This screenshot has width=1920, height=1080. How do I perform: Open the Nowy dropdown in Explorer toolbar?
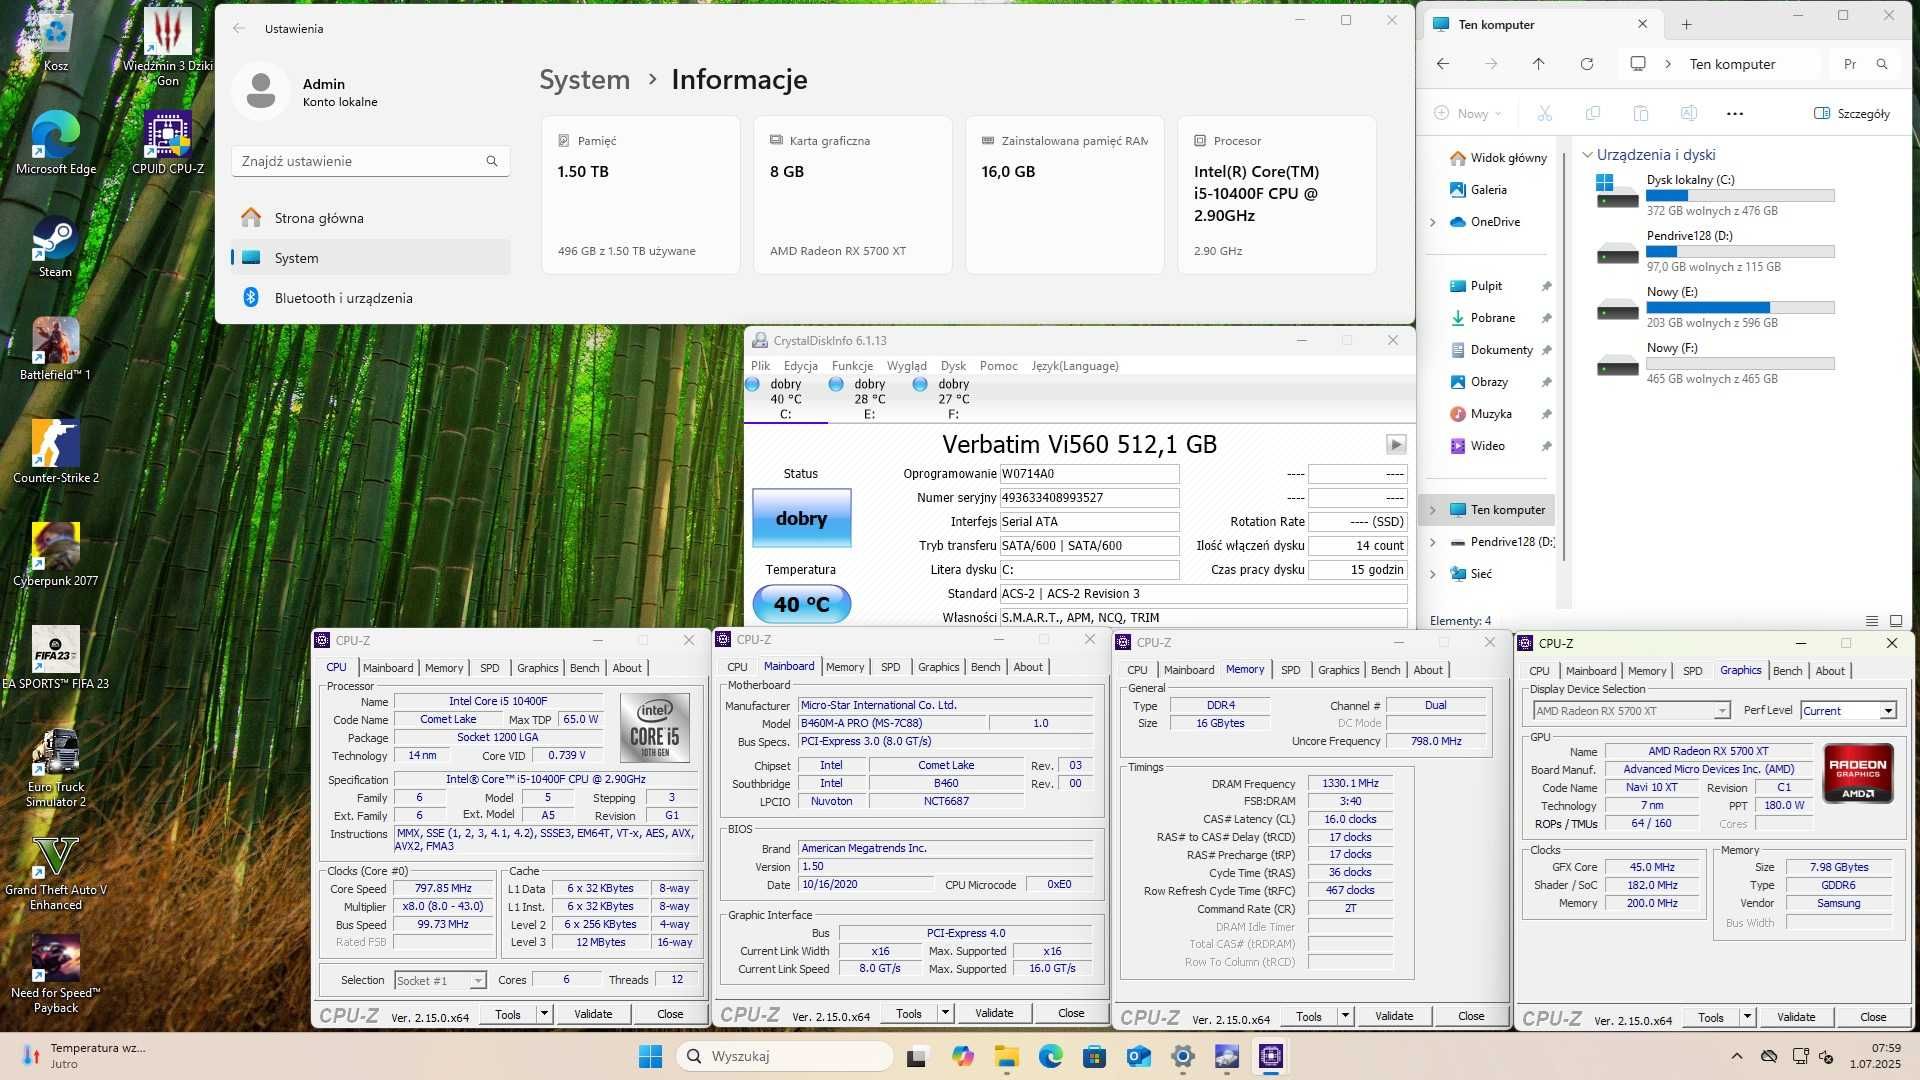[1468, 113]
